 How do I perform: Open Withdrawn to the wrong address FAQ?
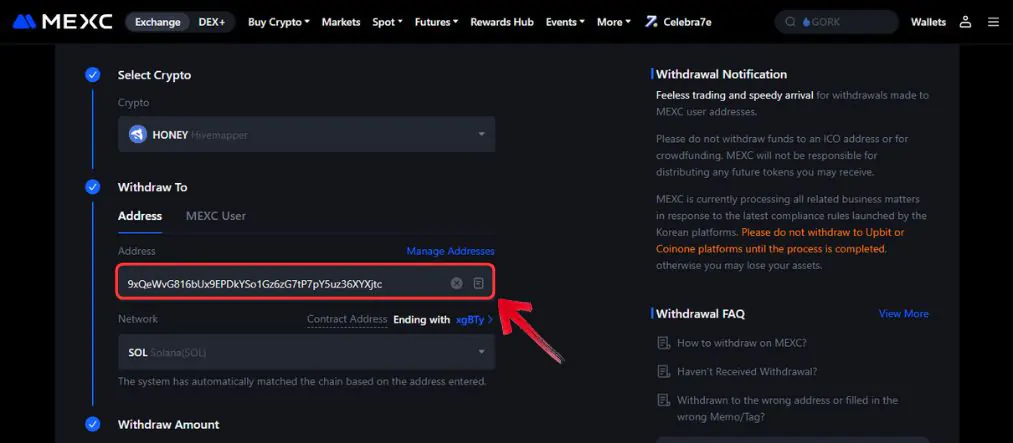787,408
